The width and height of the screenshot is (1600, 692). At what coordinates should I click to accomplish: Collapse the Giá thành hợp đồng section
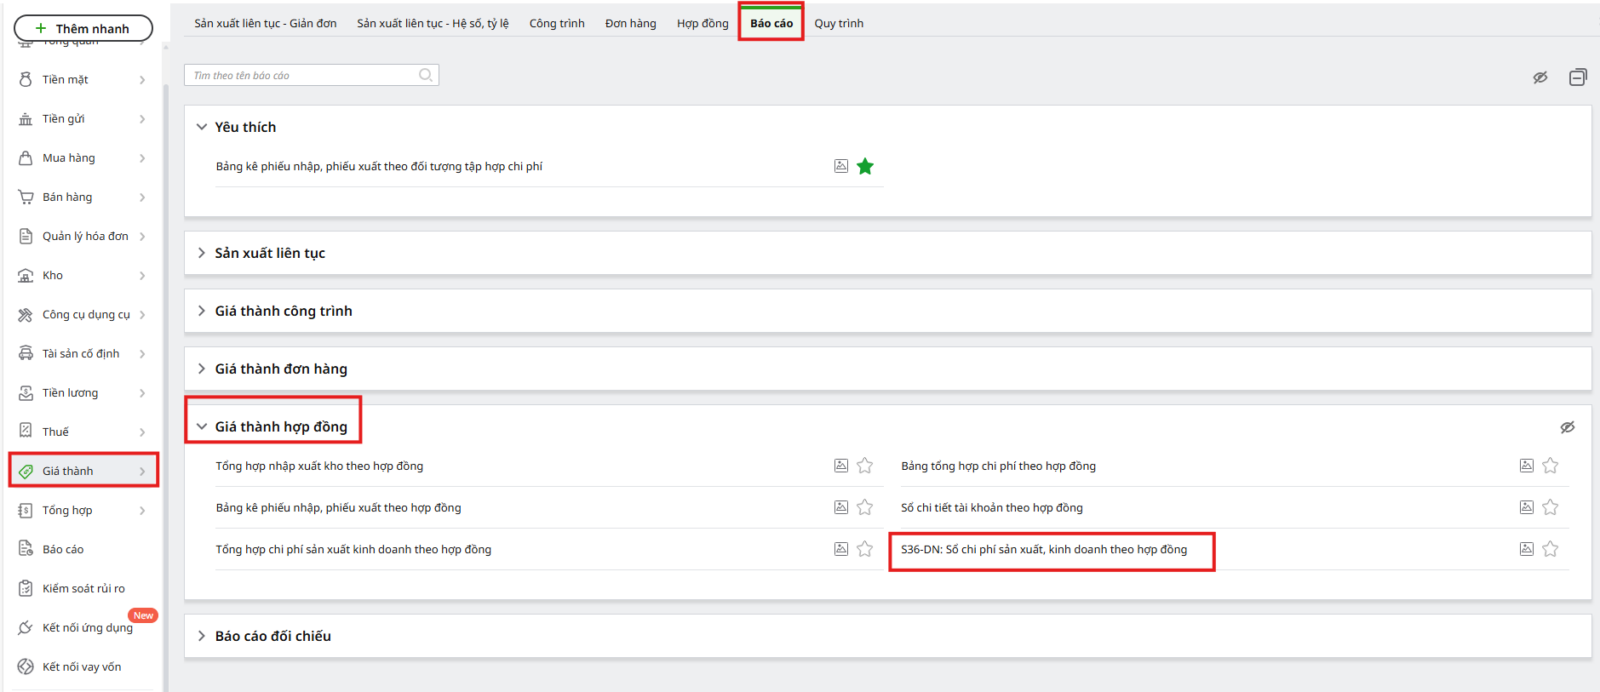tap(202, 427)
